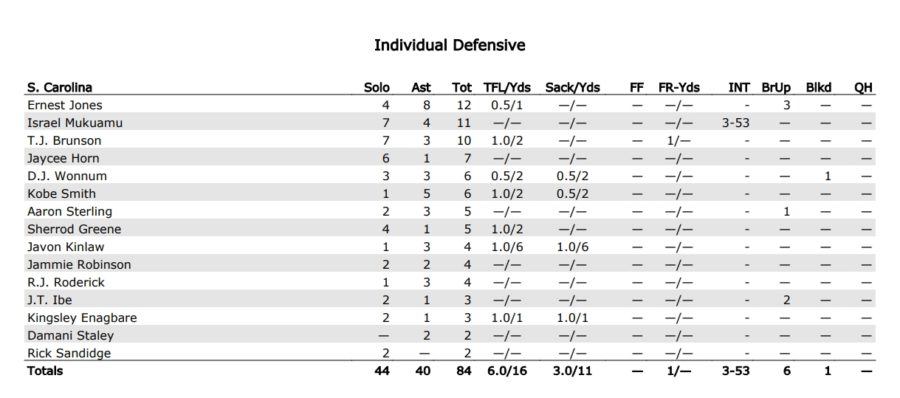Click Israel Mukuamu's 3-53 interception value
The width and height of the screenshot is (900, 398).
tap(735, 123)
